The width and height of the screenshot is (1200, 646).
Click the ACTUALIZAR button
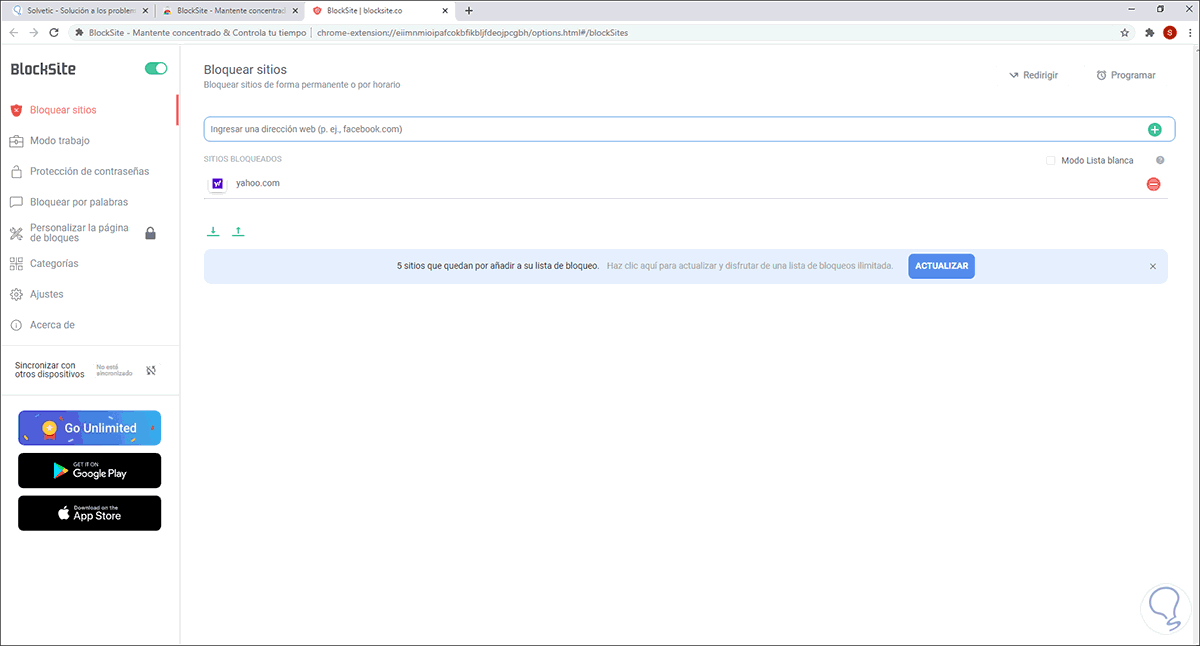[941, 266]
